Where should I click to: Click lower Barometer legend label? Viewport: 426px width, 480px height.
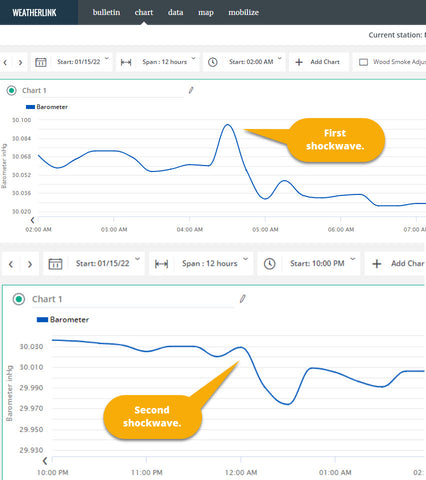pos(69,320)
